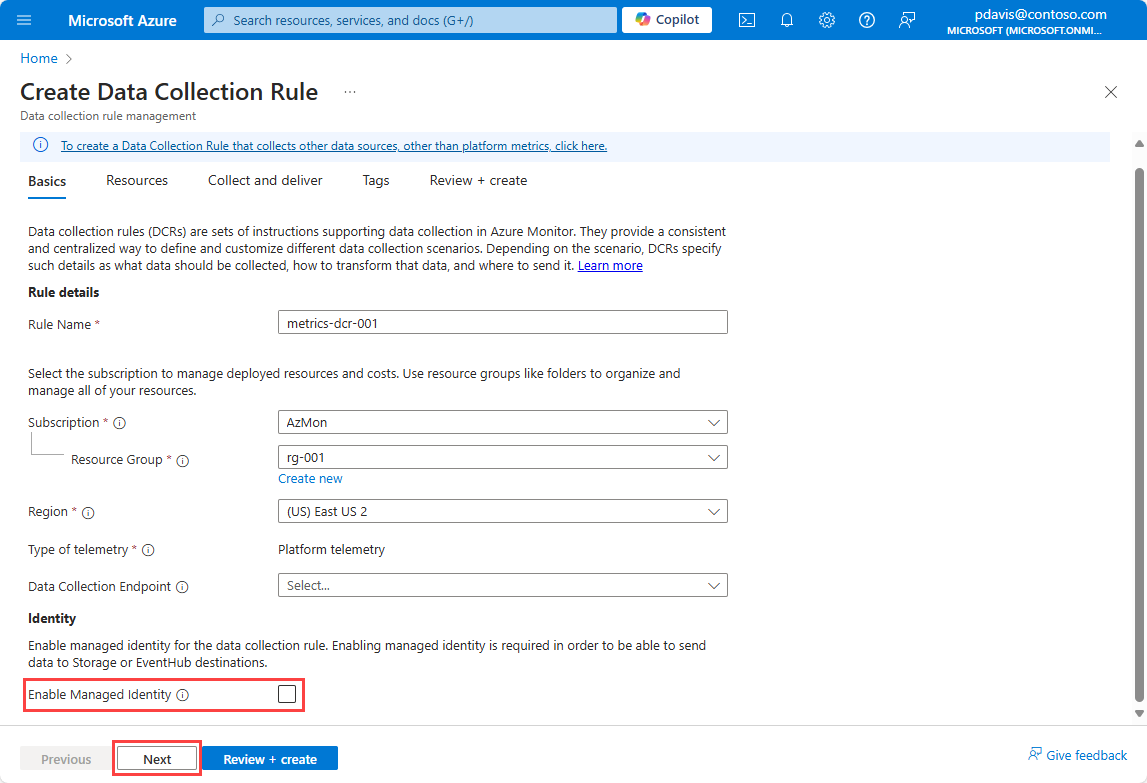Open the Resource Group dropdown
The image size is (1147, 783).
(x=502, y=457)
